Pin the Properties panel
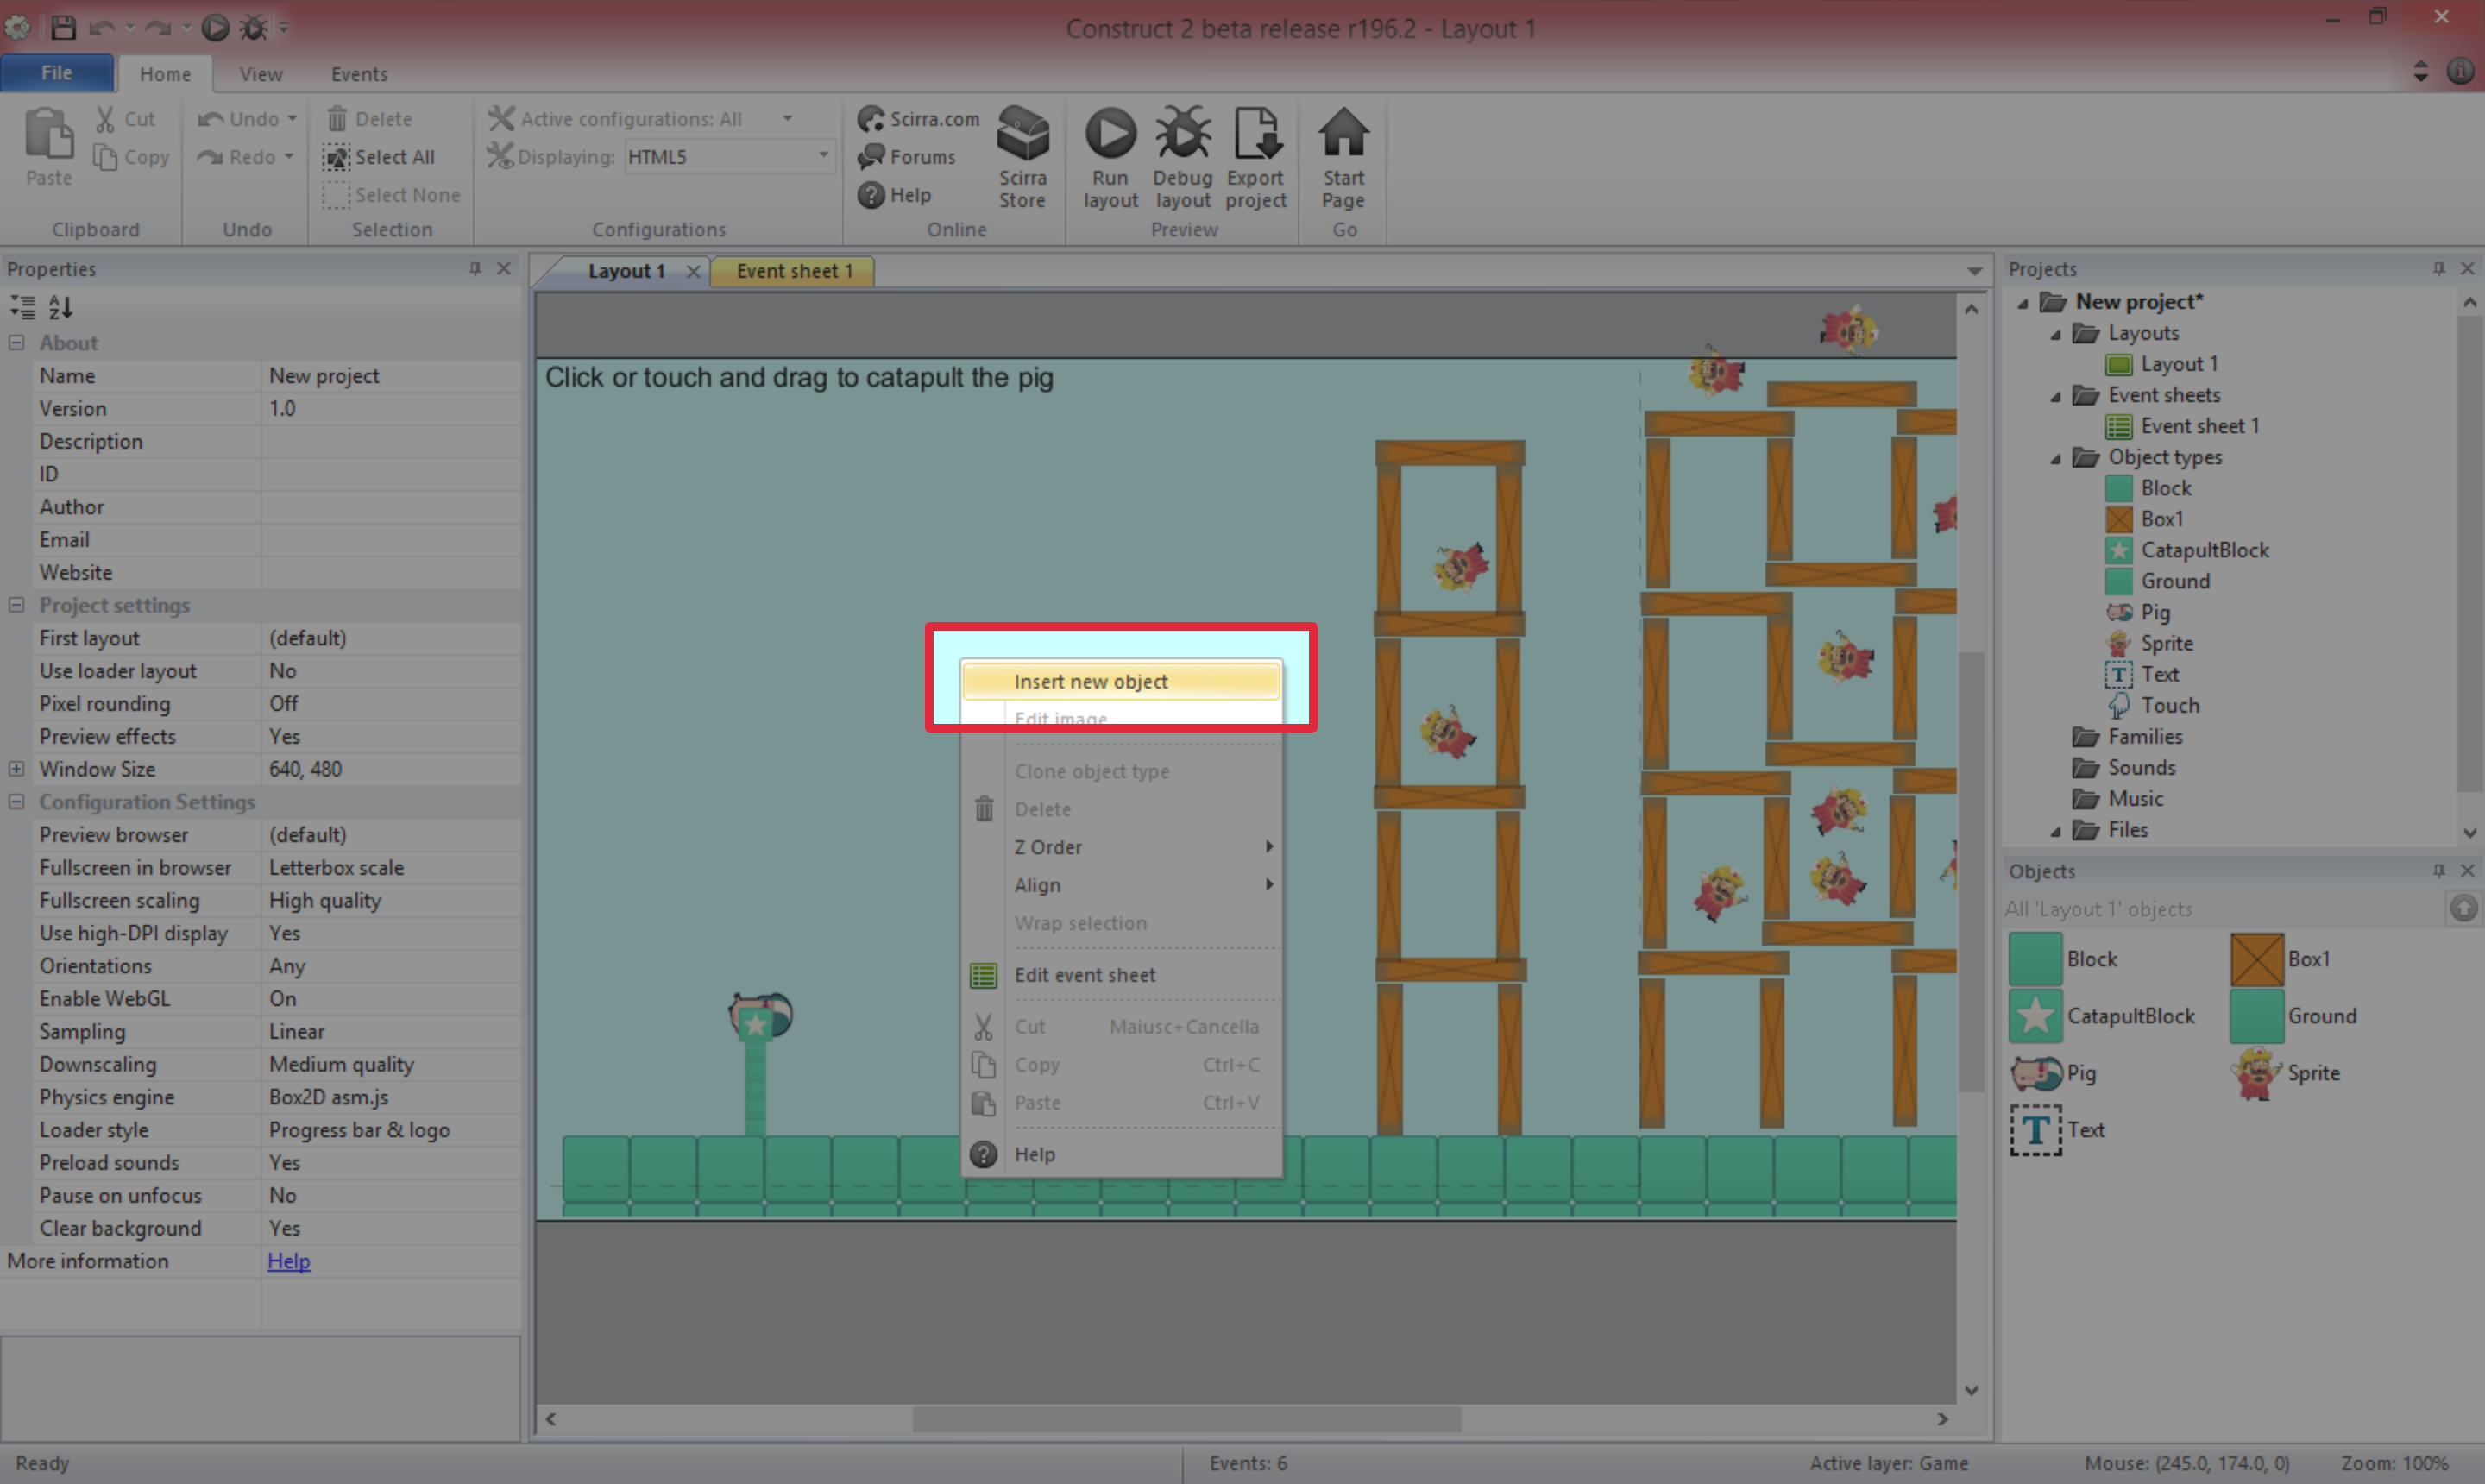This screenshot has height=1484, width=2485. (x=475, y=268)
